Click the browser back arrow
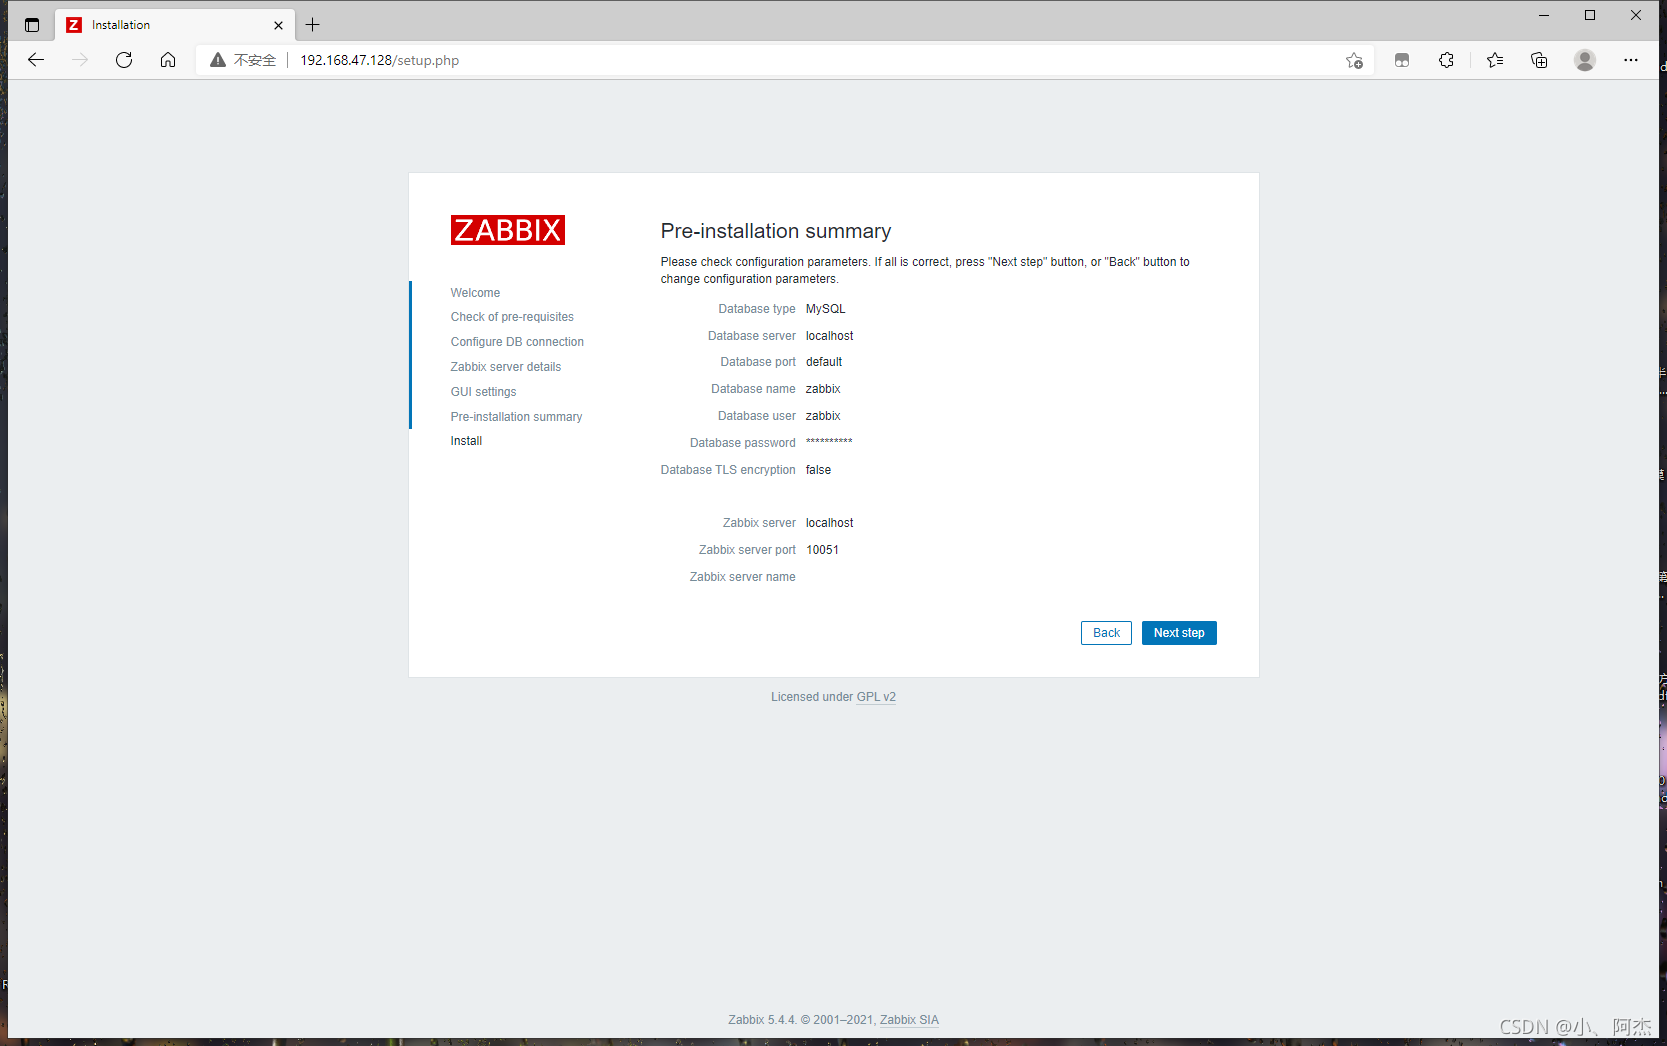Screen dimensions: 1667x1046 coord(36,60)
